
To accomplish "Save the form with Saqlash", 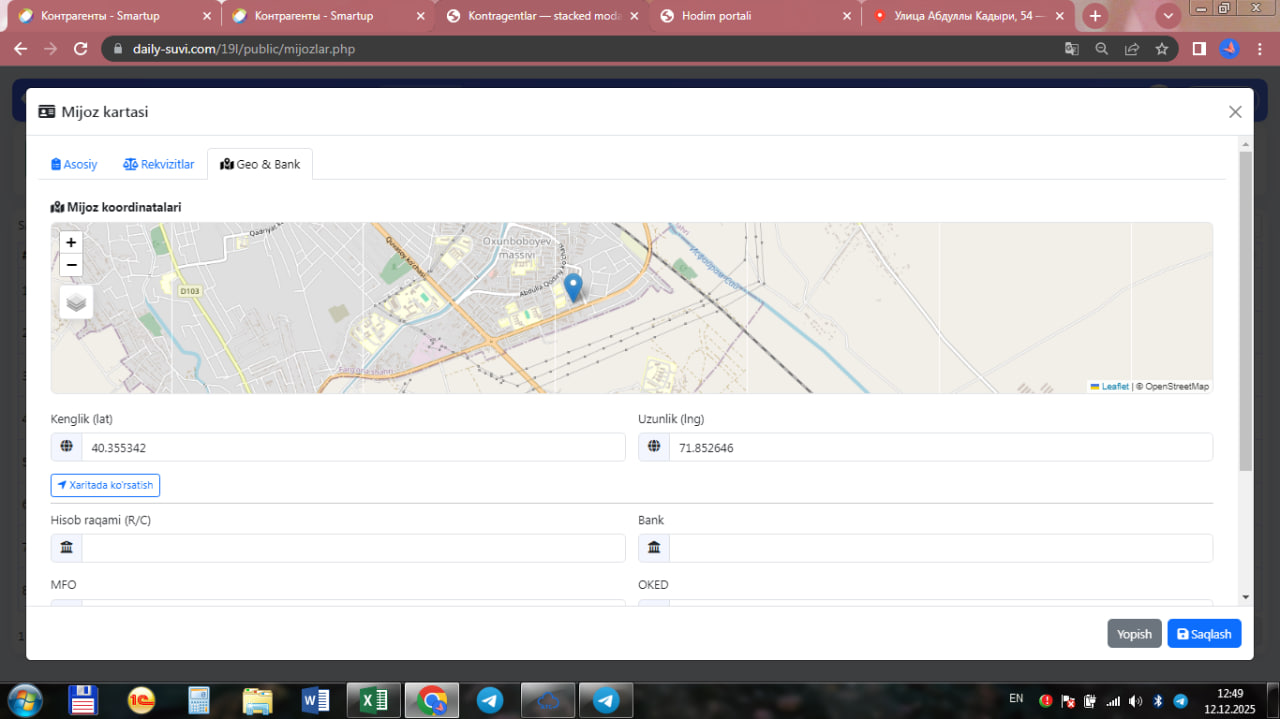I will 1204,634.
